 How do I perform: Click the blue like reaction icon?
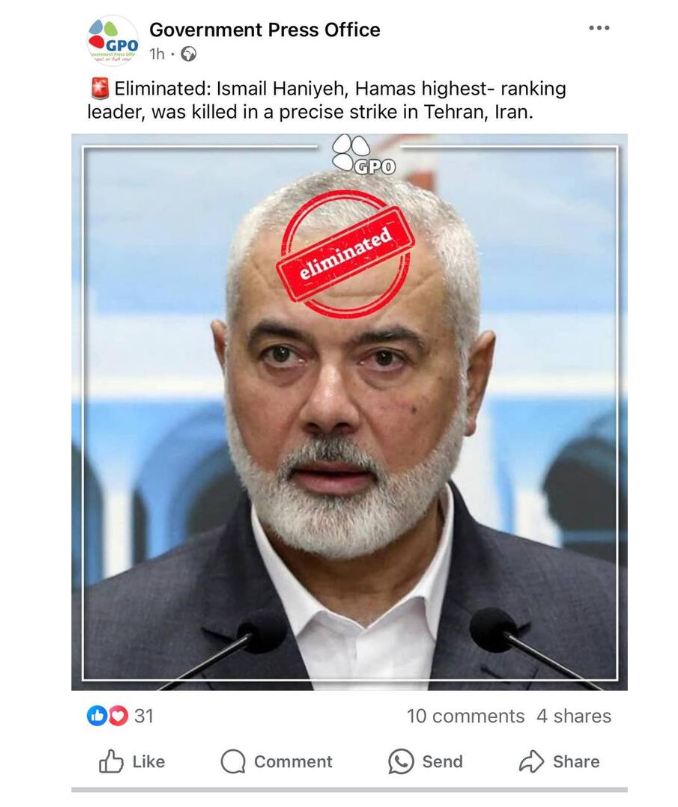pos(97,715)
